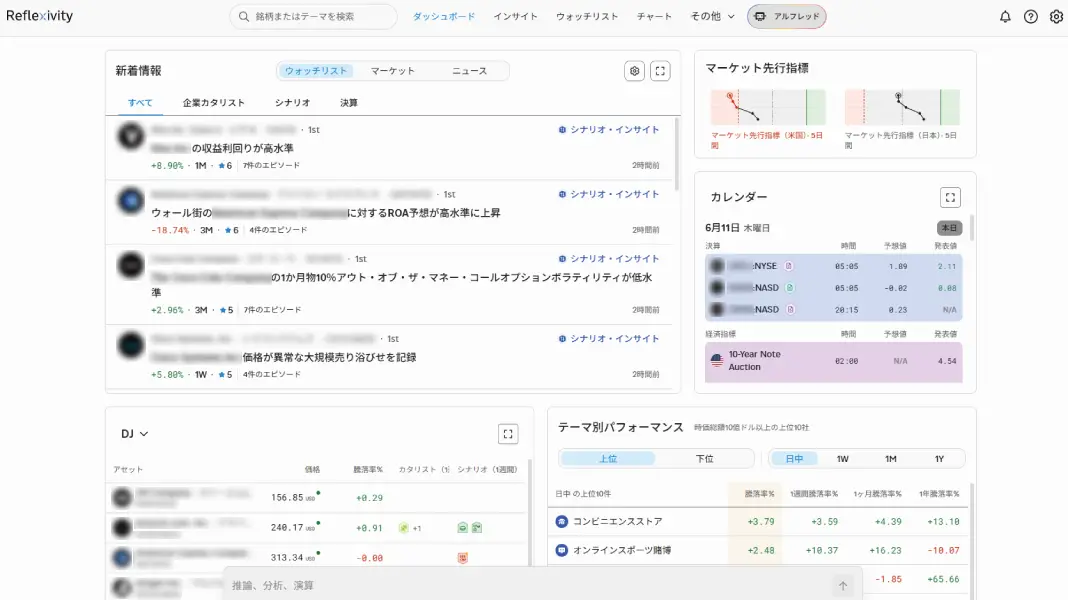Click the US flag icon for 10-Year Note Auction
The image size is (1068, 600).
point(717,360)
